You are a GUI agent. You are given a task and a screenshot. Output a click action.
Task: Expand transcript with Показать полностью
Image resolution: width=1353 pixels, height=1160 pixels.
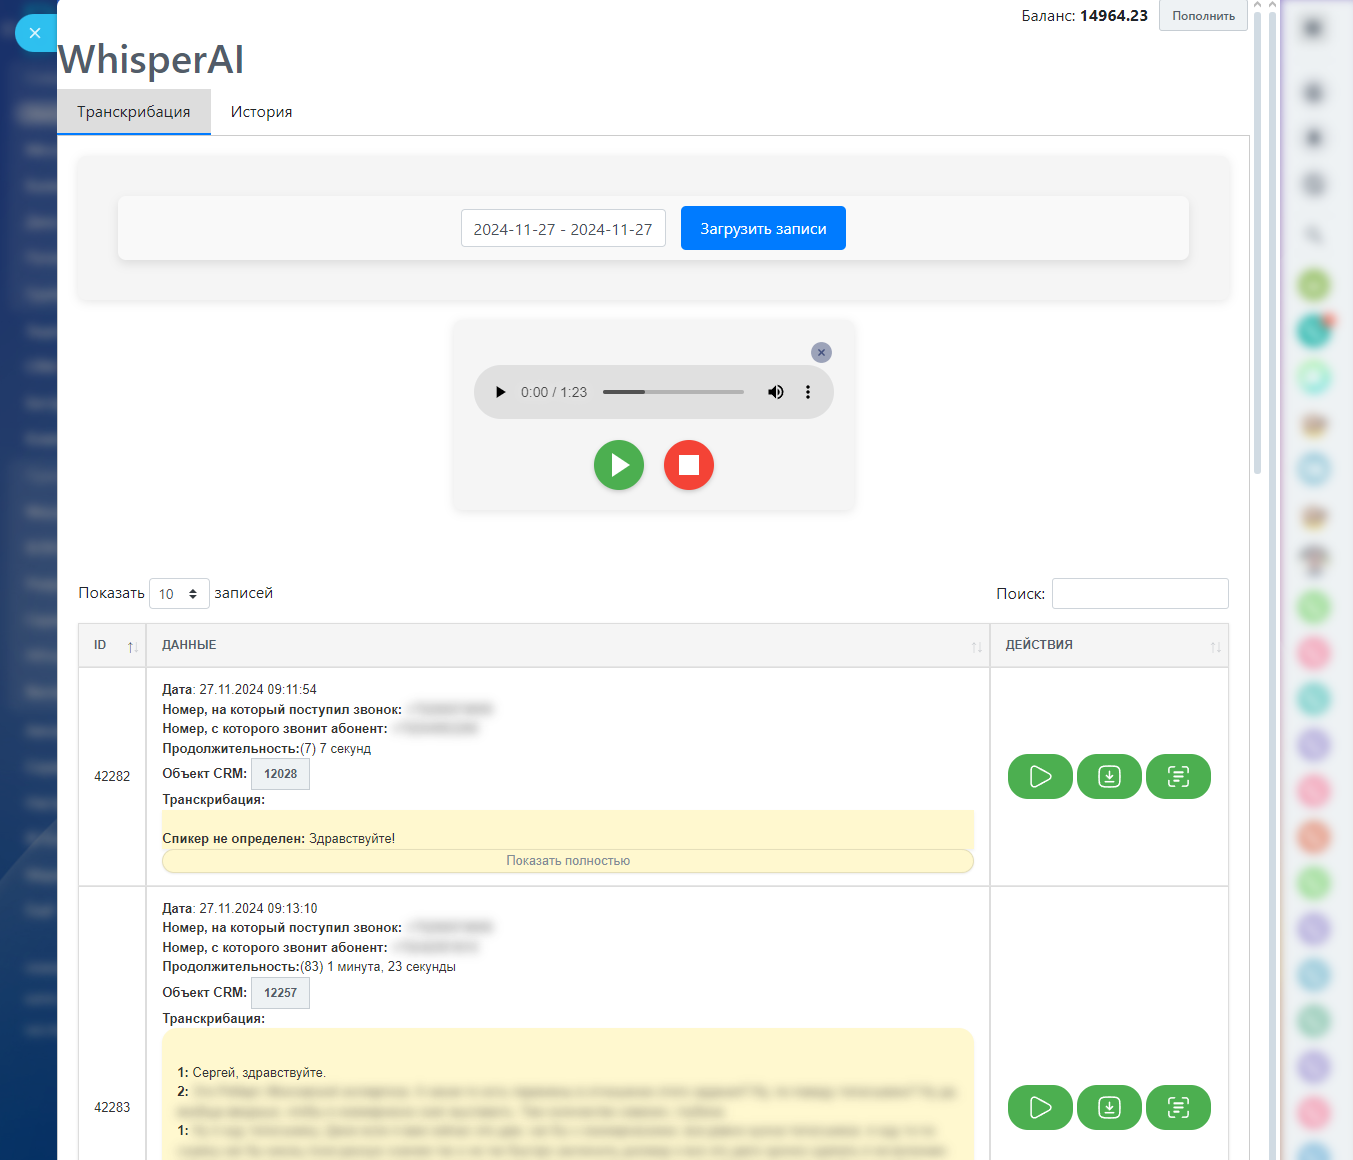568,861
